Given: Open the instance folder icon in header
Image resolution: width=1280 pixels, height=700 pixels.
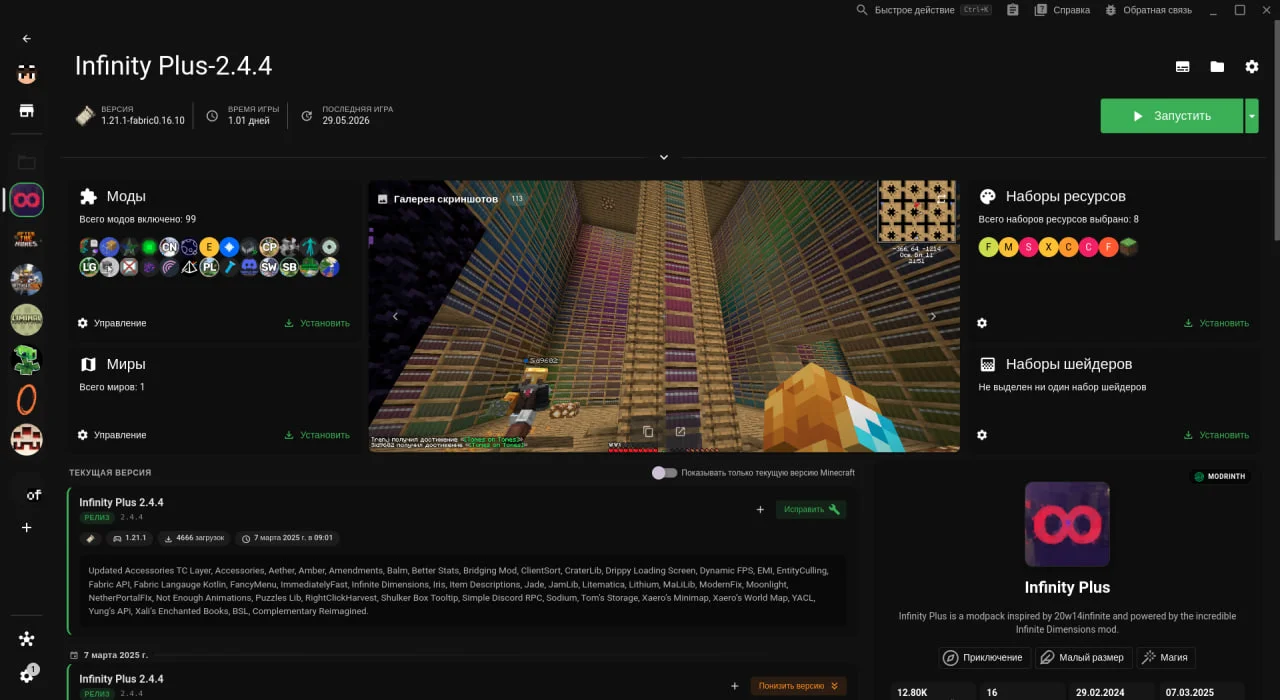Looking at the screenshot, I should click(x=1217, y=67).
